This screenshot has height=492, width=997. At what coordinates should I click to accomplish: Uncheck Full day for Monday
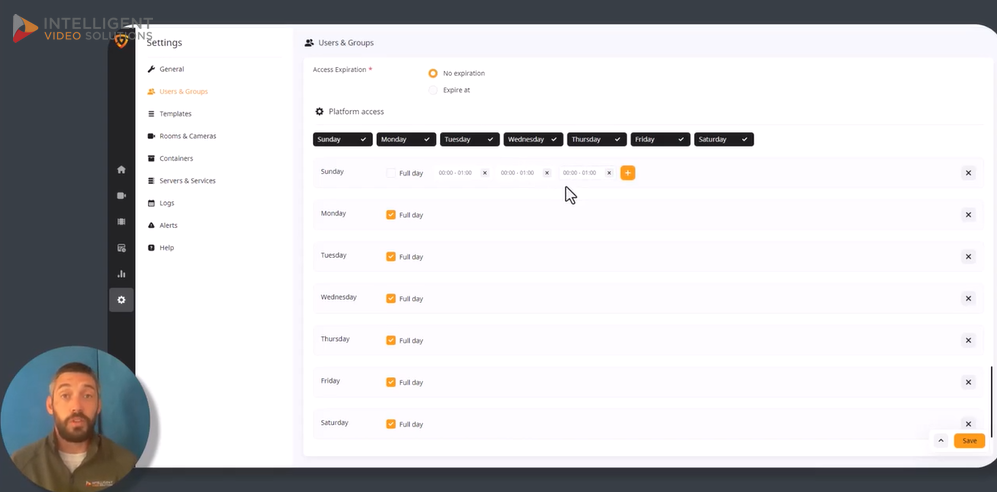[391, 215]
